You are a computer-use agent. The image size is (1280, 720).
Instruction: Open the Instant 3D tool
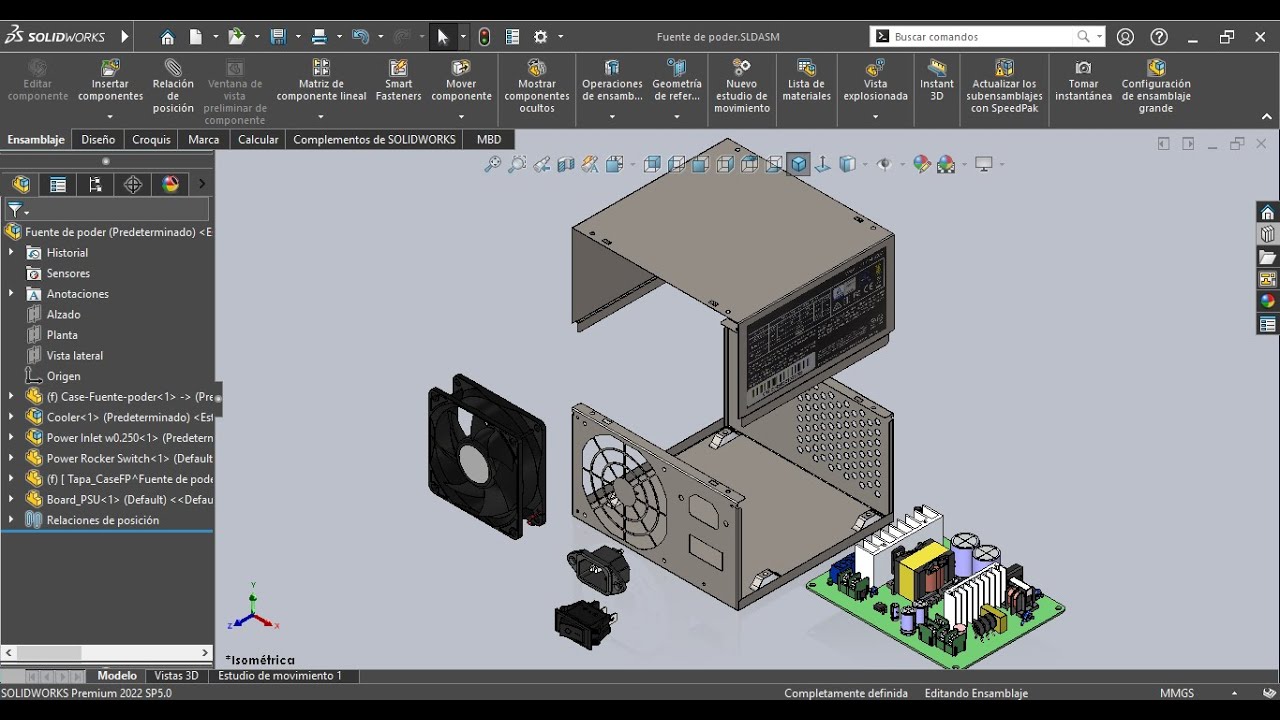click(936, 68)
